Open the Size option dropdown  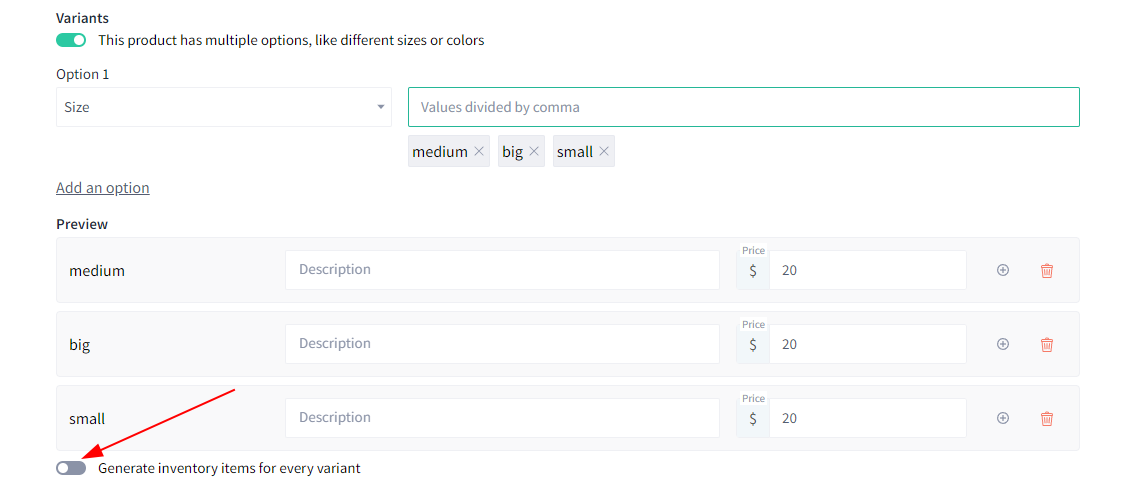(224, 107)
